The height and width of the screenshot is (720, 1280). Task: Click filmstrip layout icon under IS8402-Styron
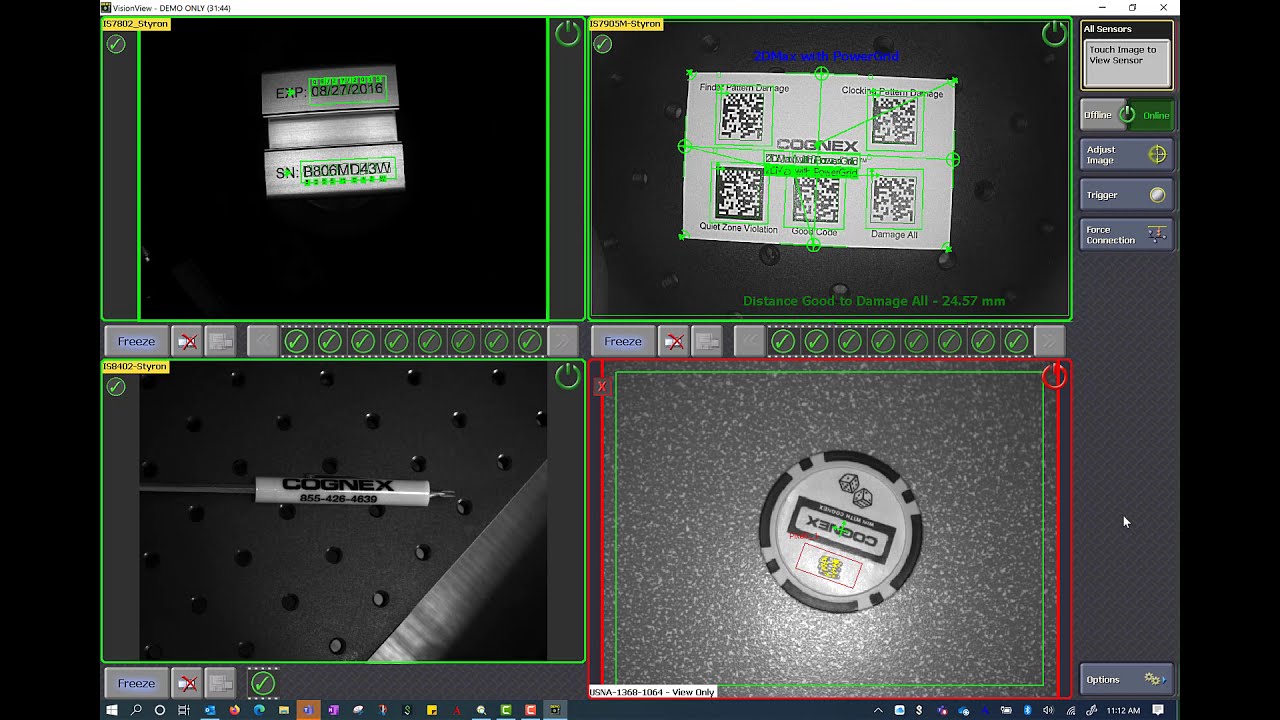[x=220, y=683]
